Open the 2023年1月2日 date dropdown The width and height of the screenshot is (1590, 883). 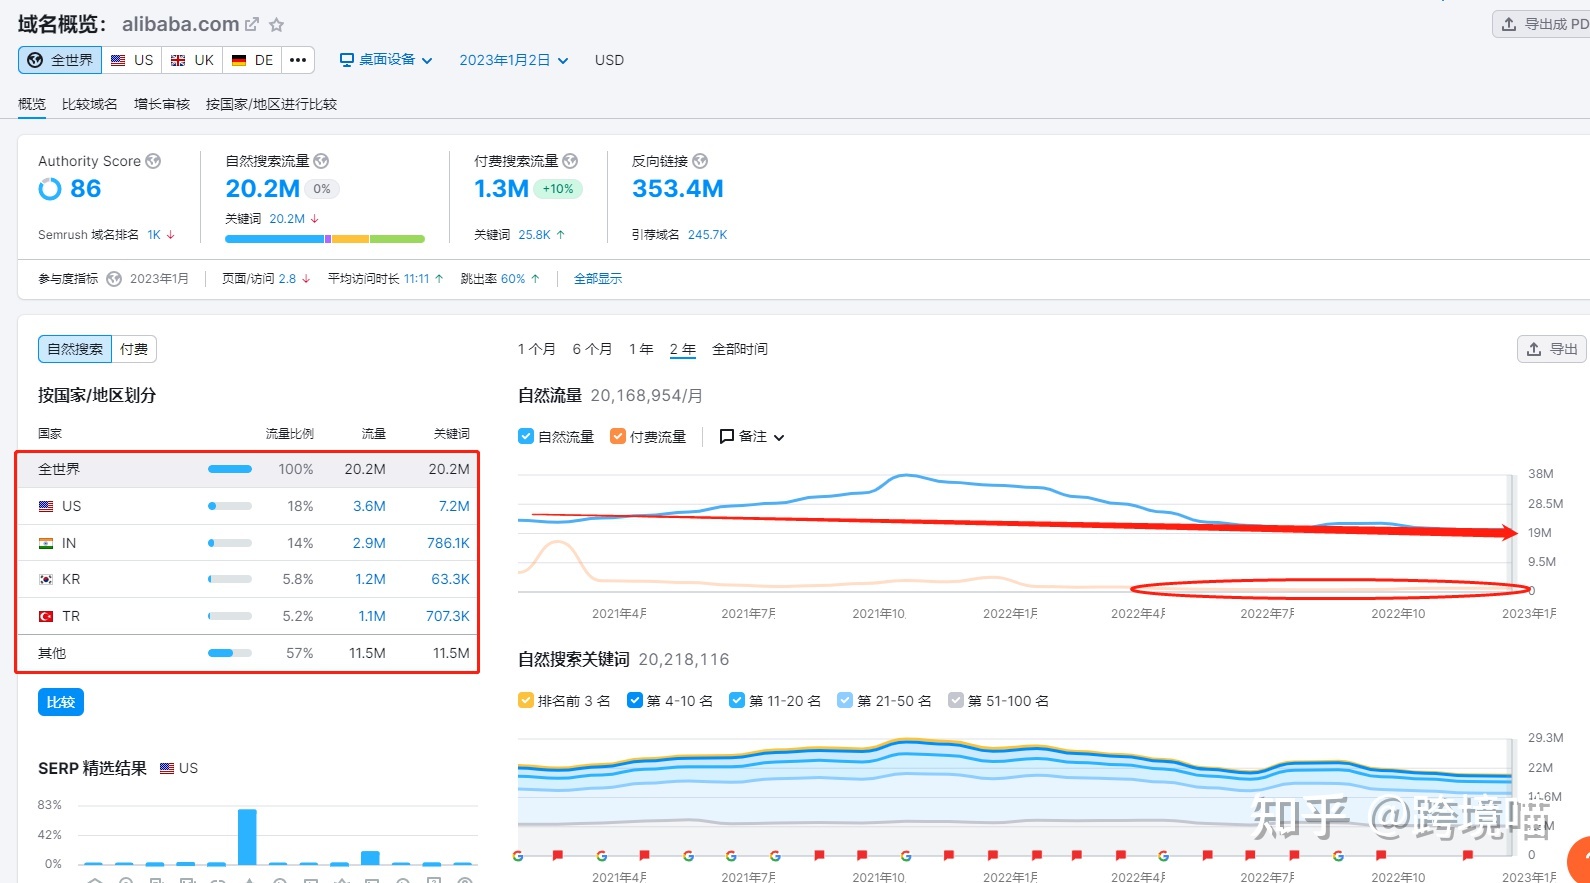[x=514, y=60]
